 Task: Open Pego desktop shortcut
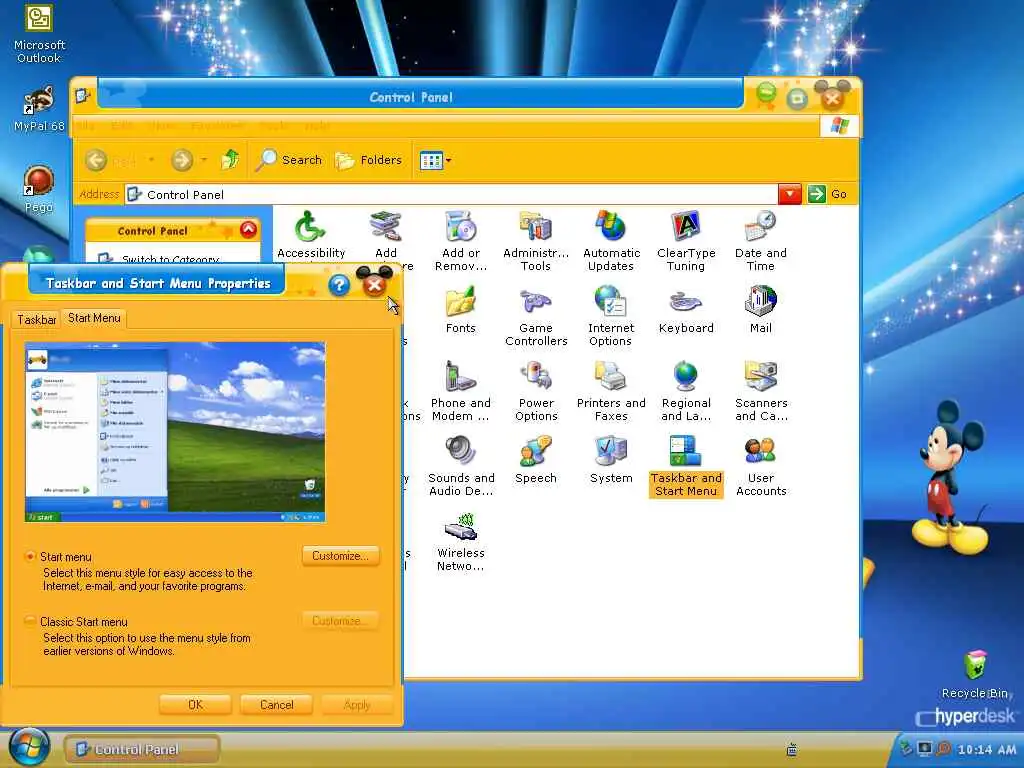point(39,190)
